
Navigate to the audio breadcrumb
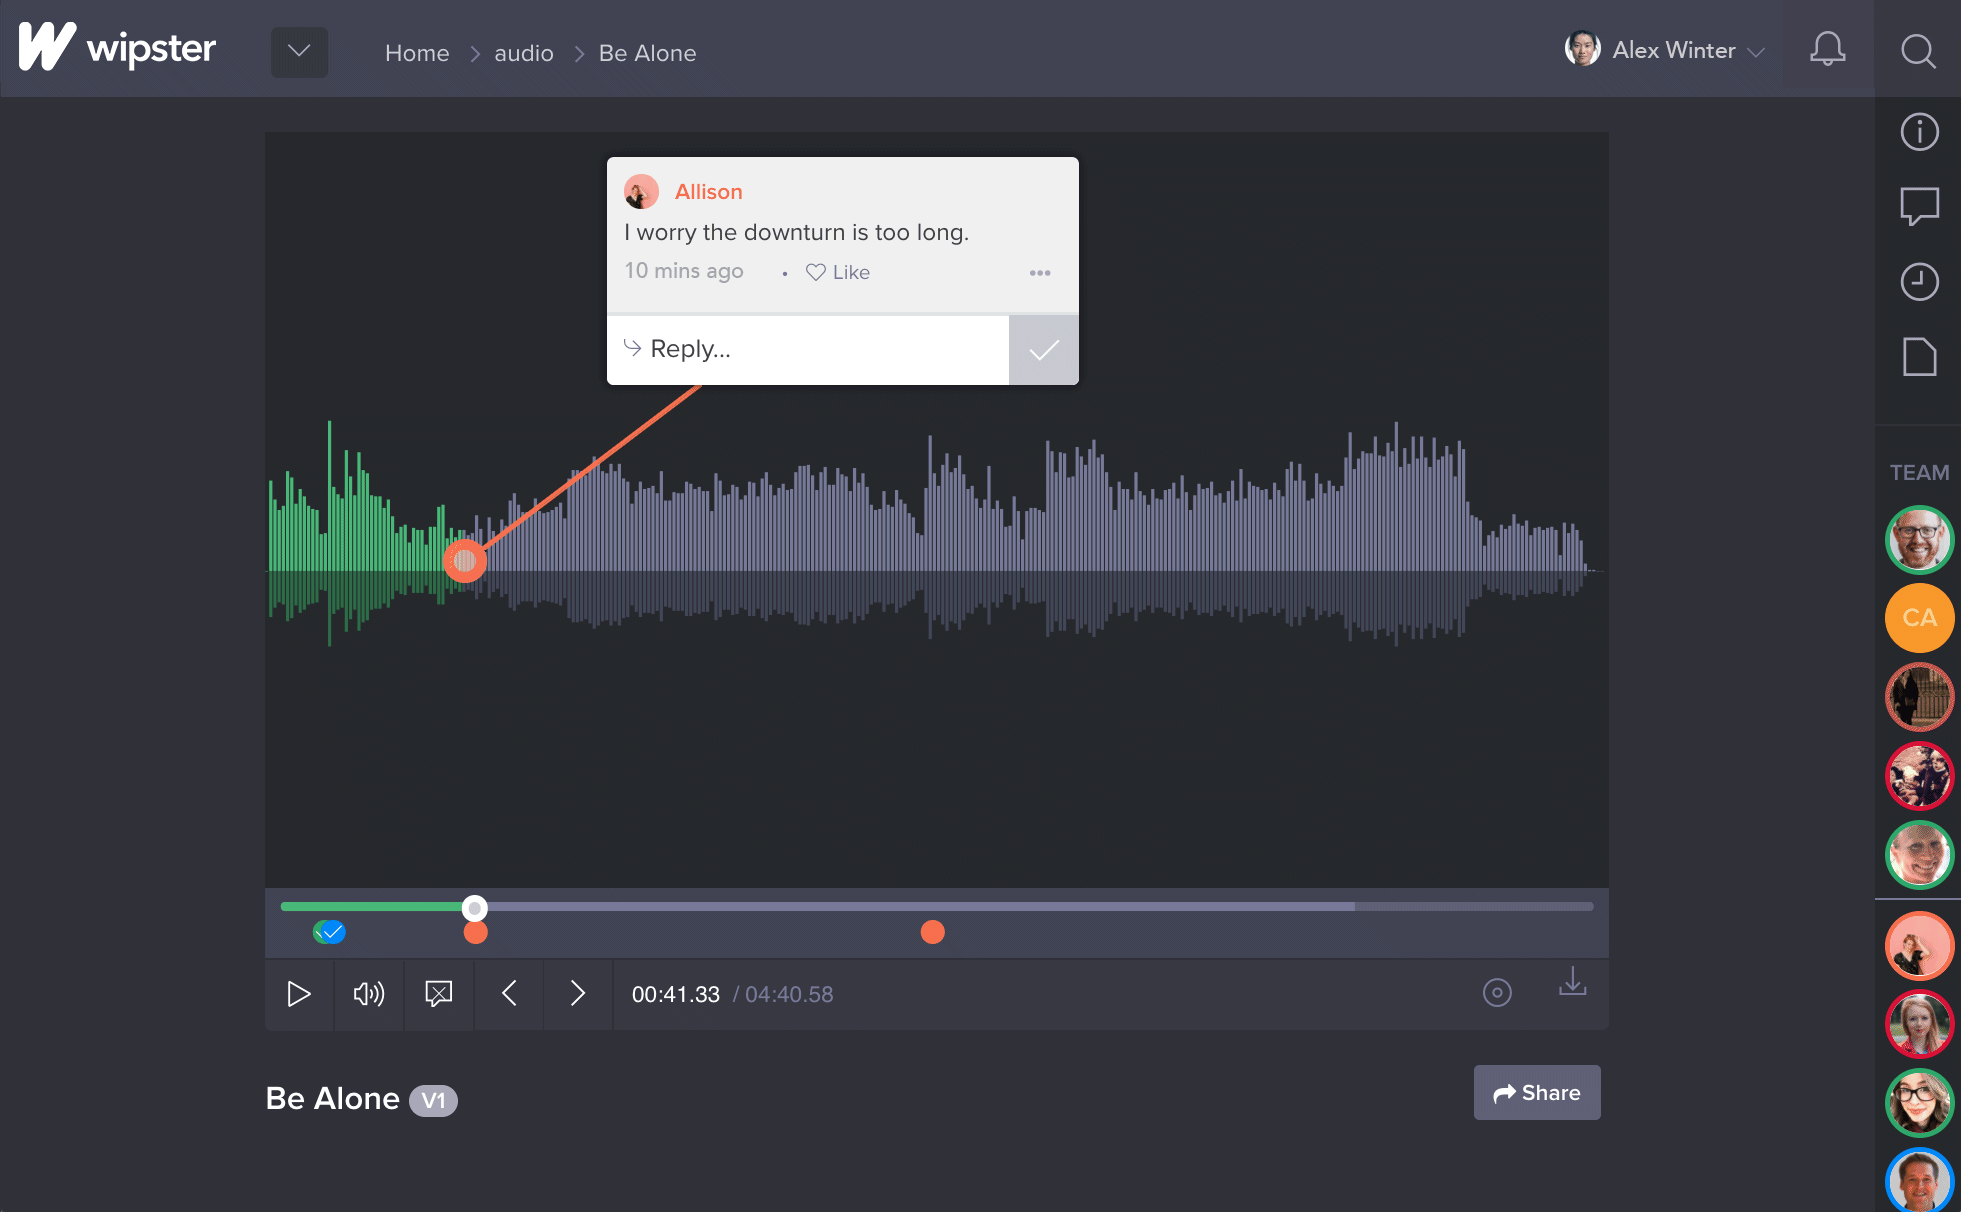tap(524, 53)
